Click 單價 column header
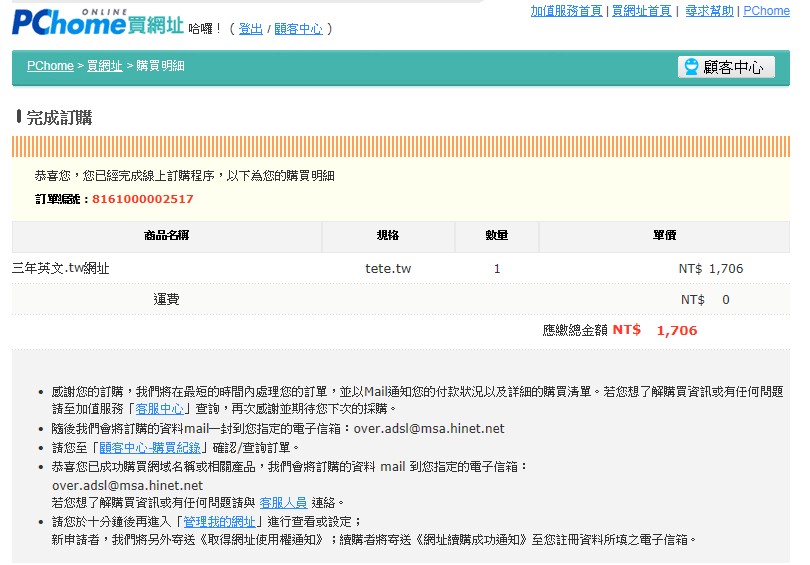810x565 pixels. pyautogui.click(x=664, y=236)
